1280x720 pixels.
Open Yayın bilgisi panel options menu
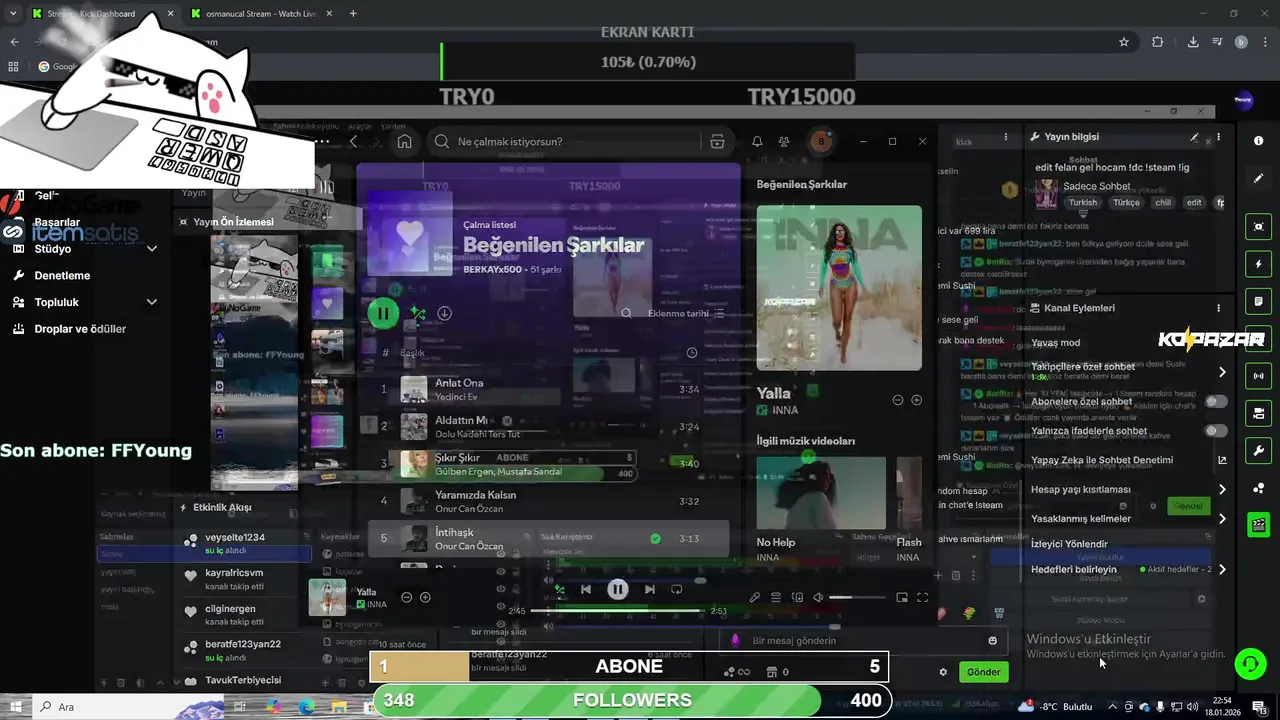(1218, 137)
